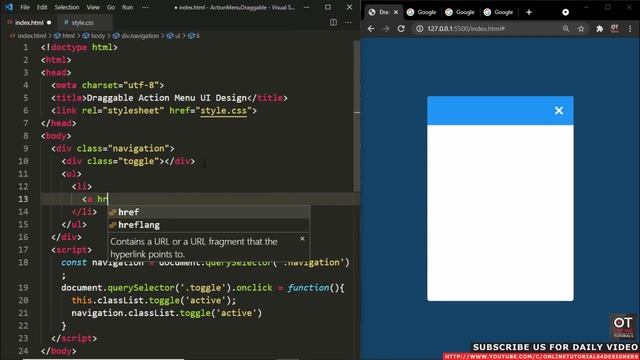
Task: Click 'Draggable Action Menu UI Design' title text
Action: 167,98
